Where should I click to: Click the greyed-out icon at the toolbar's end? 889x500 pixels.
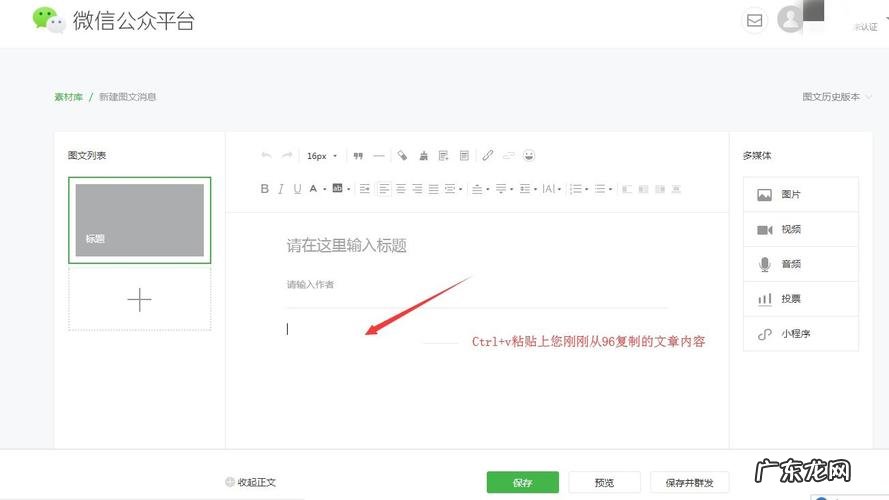point(676,189)
